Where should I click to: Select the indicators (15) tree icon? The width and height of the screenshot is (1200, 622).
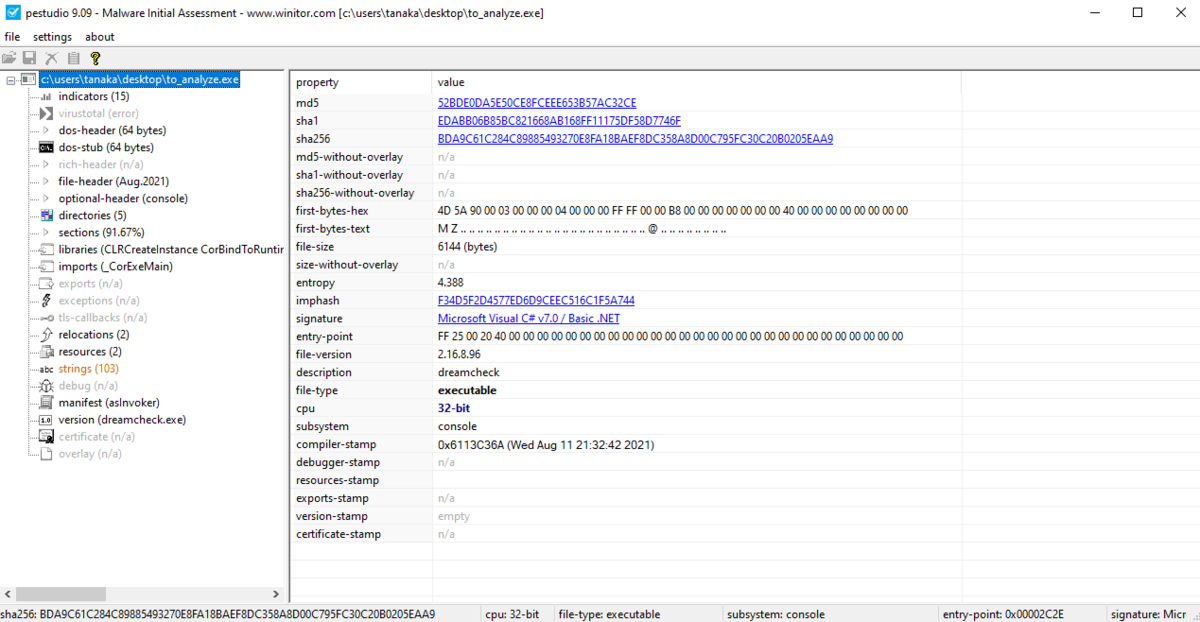click(x=45, y=95)
